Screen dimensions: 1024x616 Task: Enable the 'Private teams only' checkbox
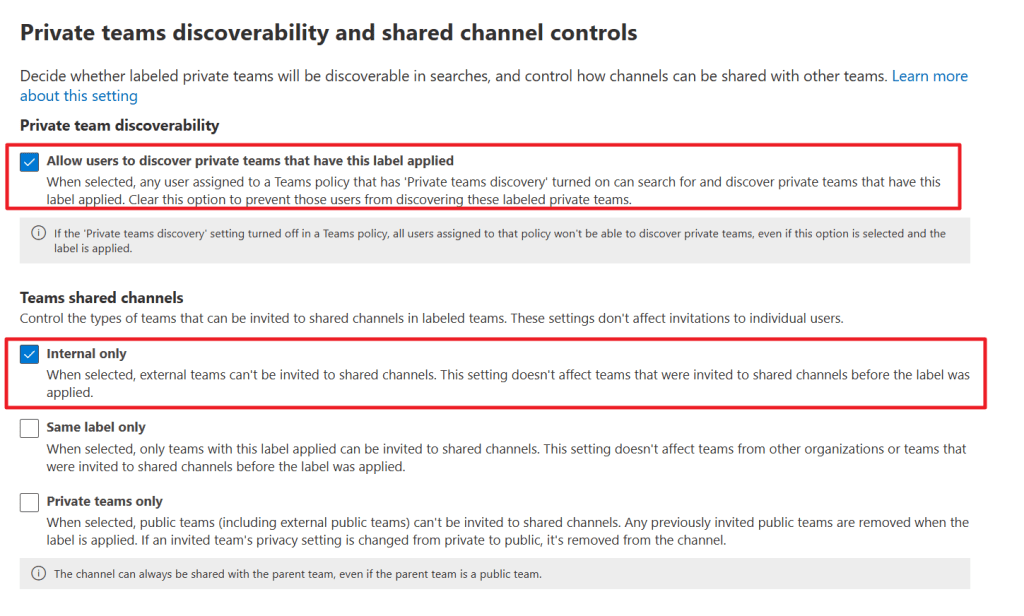point(29,502)
